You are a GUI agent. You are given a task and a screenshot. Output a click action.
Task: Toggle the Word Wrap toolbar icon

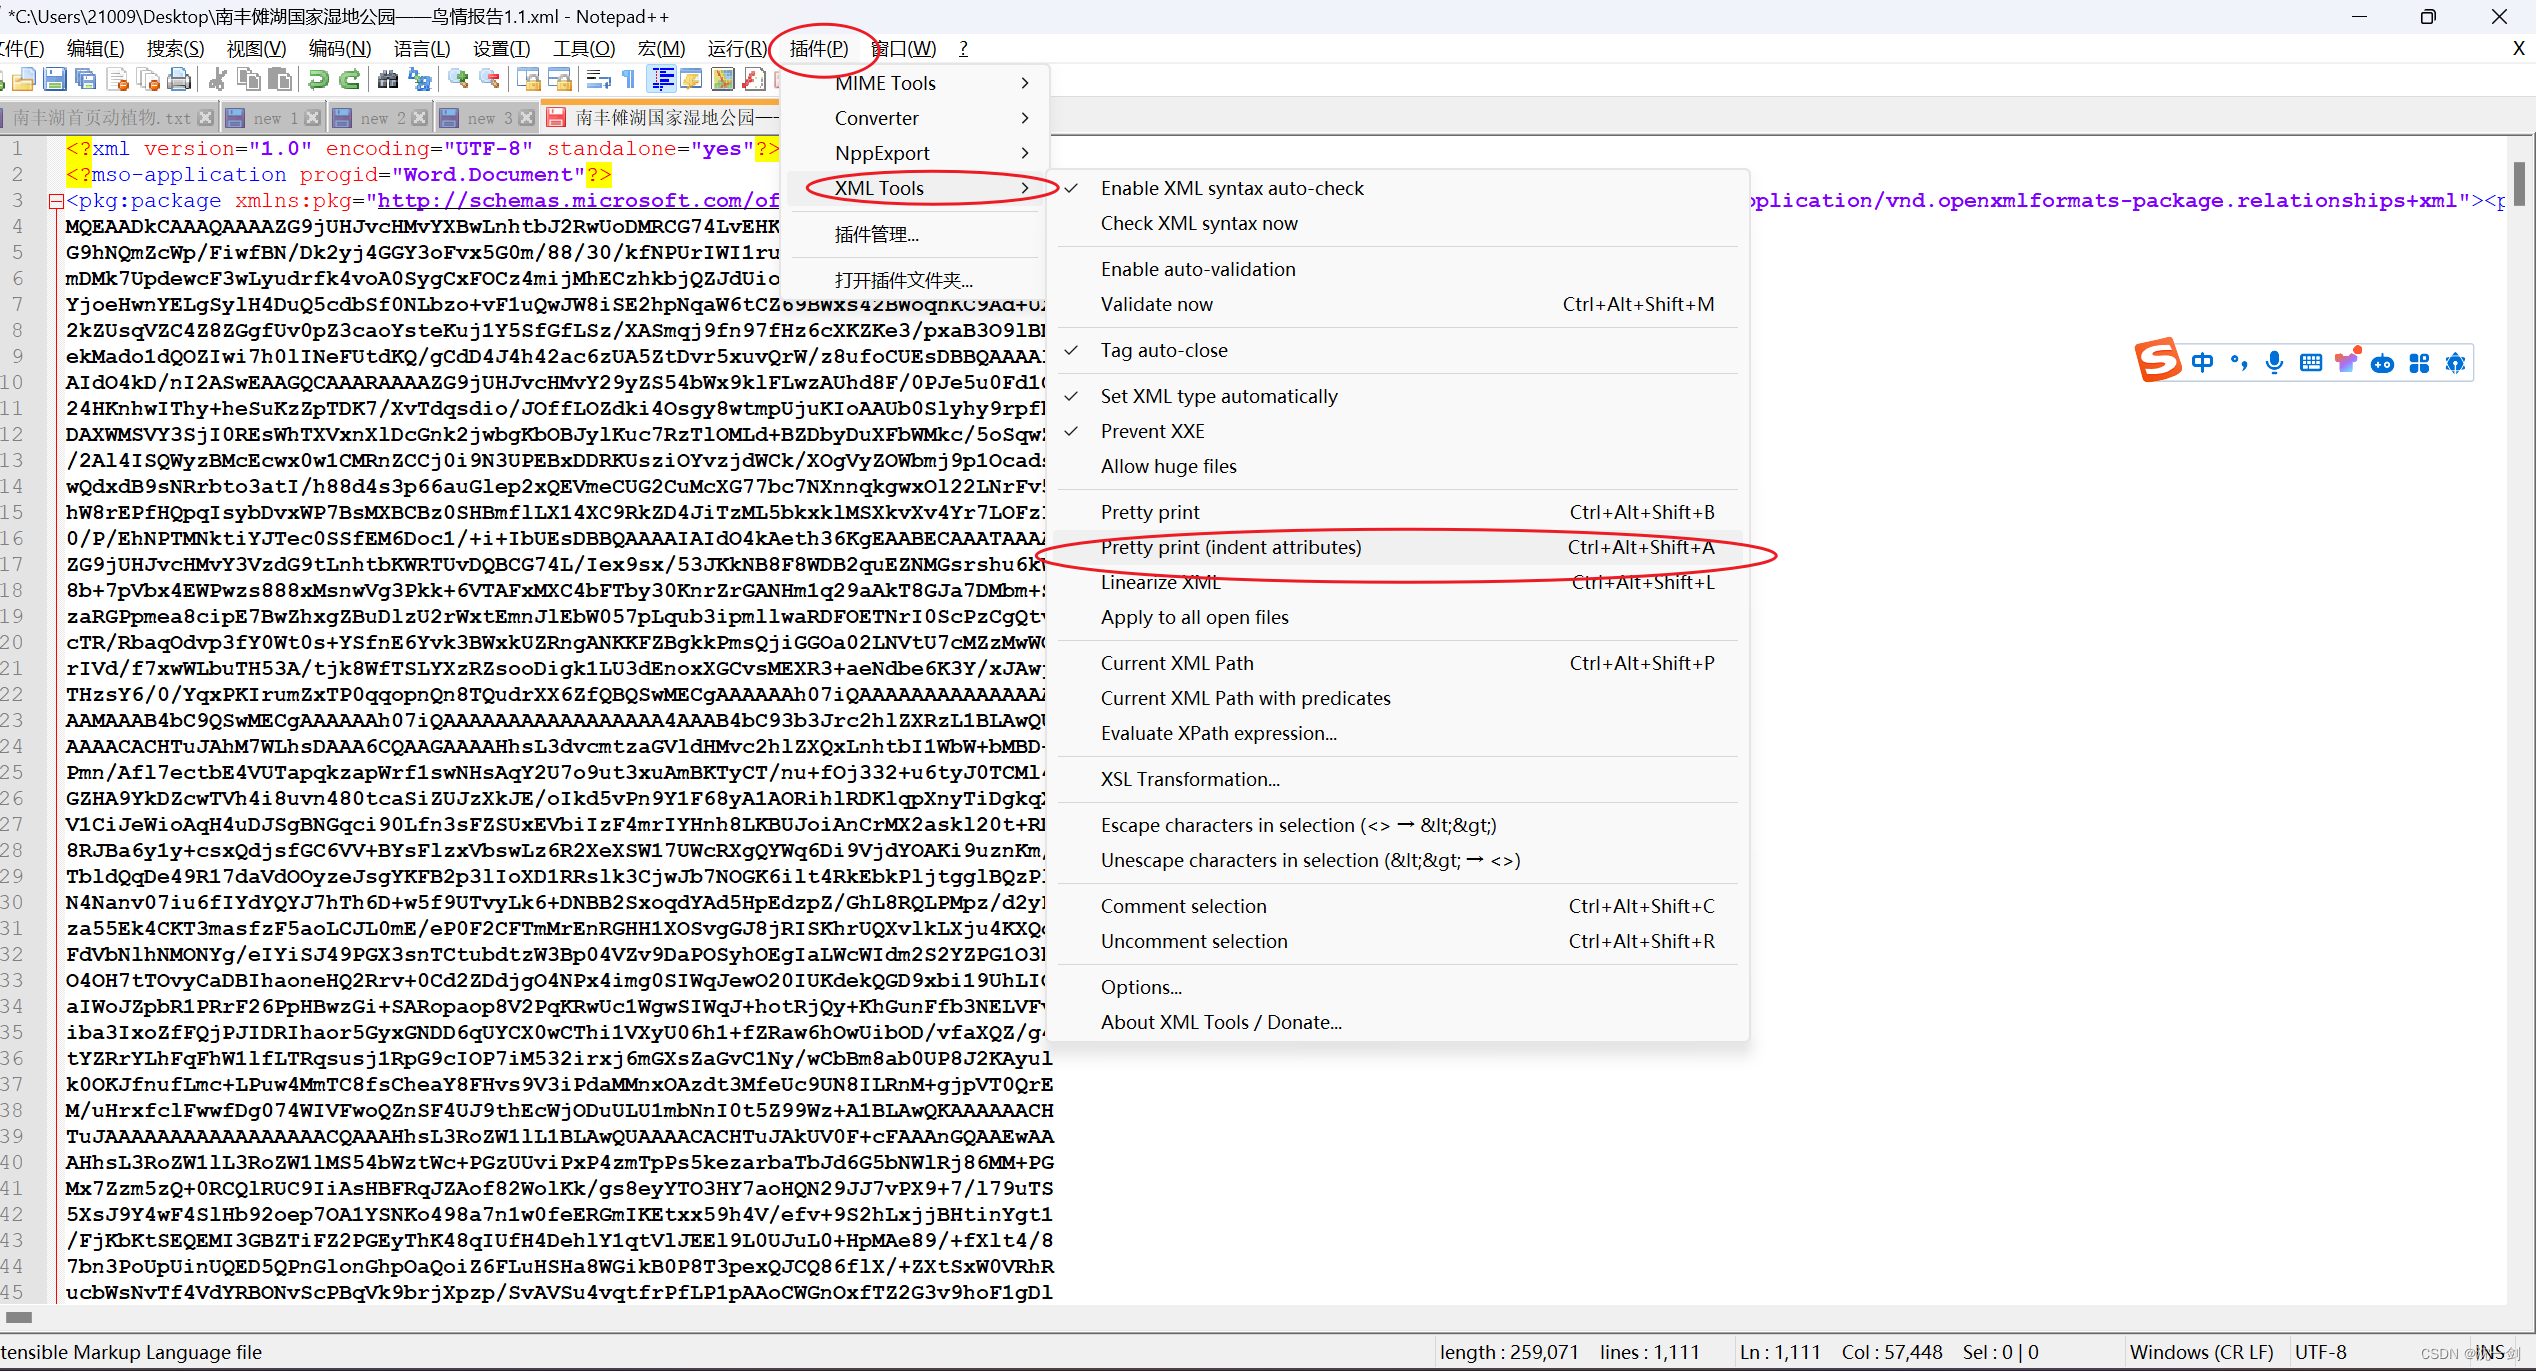click(598, 80)
